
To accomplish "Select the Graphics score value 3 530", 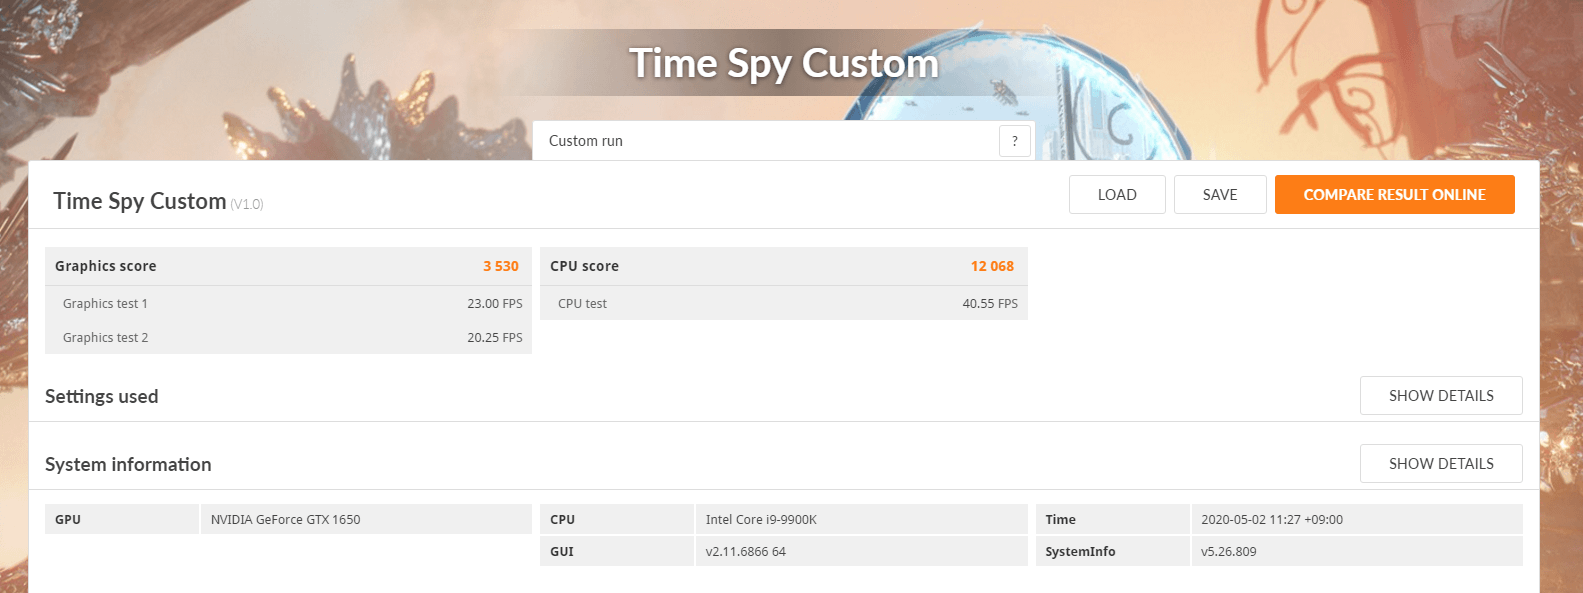I will tap(501, 266).
